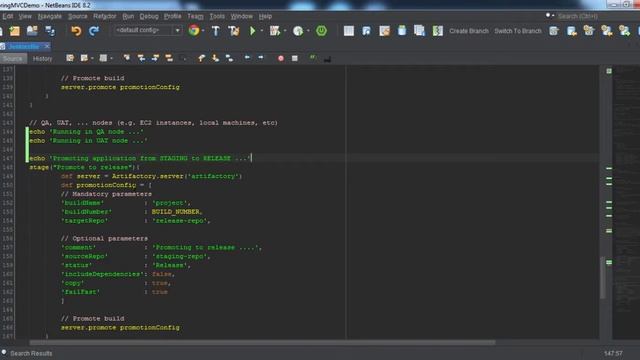The image size is (640, 360).
Task: Click the Save All toolbar icon
Action: (50, 31)
